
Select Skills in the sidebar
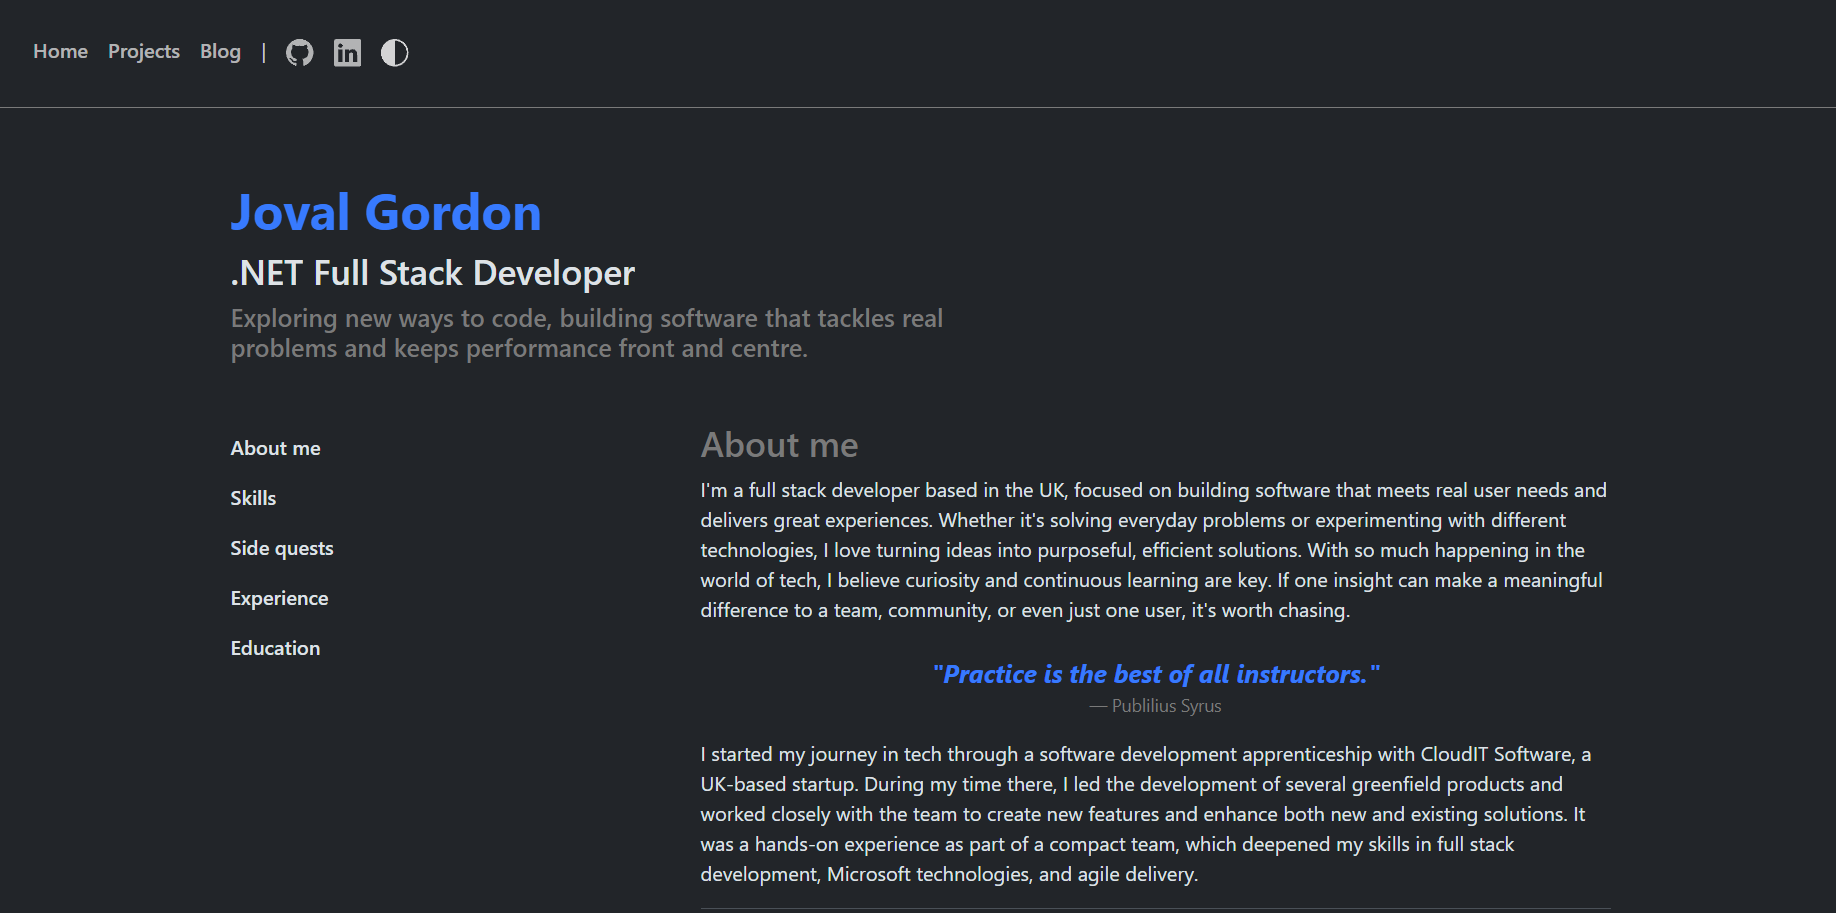[x=253, y=497]
